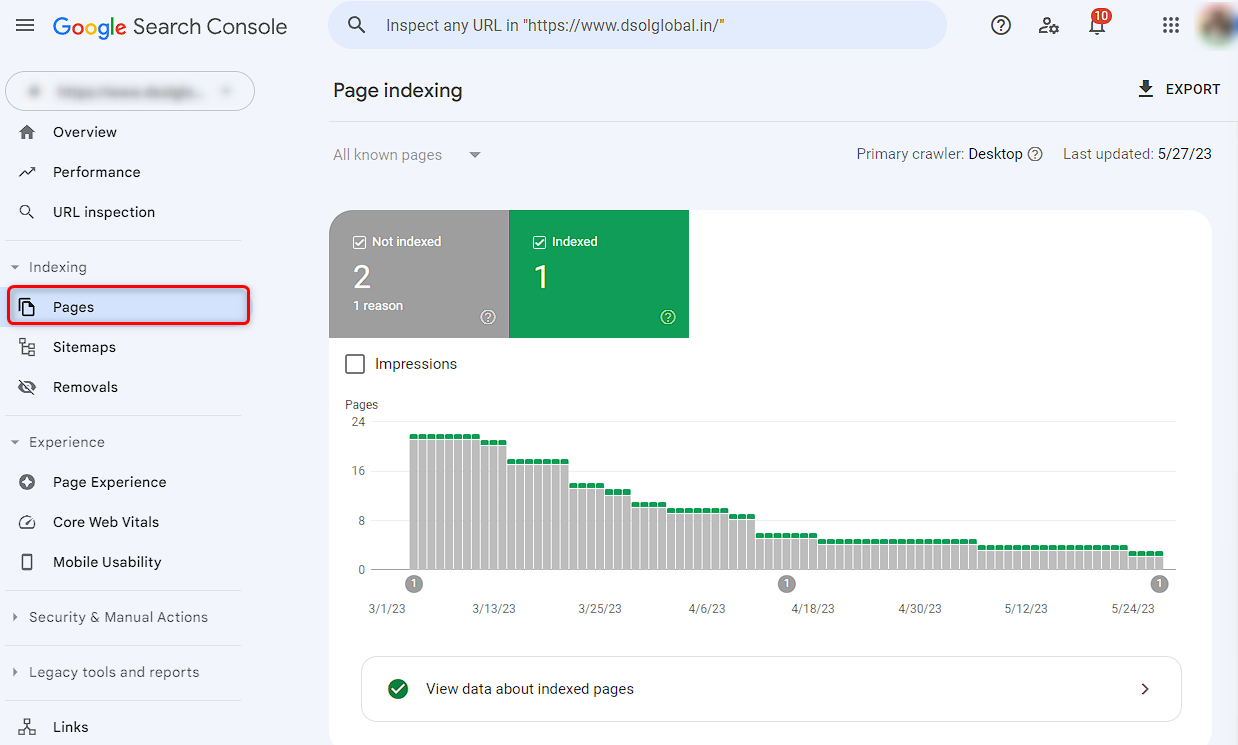This screenshot has height=745, width=1238.
Task: Open the Google apps grid
Action: (x=1171, y=26)
